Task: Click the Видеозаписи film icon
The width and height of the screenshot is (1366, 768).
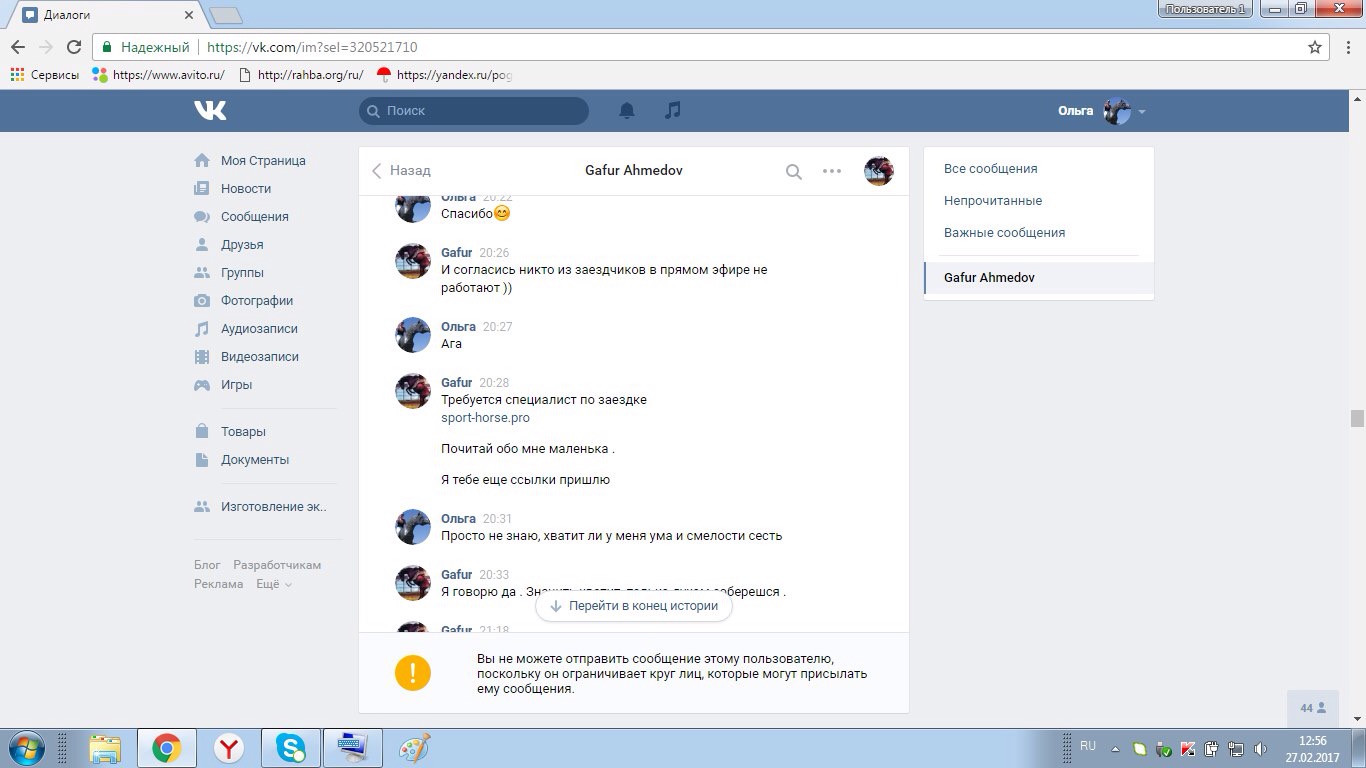Action: click(x=202, y=356)
